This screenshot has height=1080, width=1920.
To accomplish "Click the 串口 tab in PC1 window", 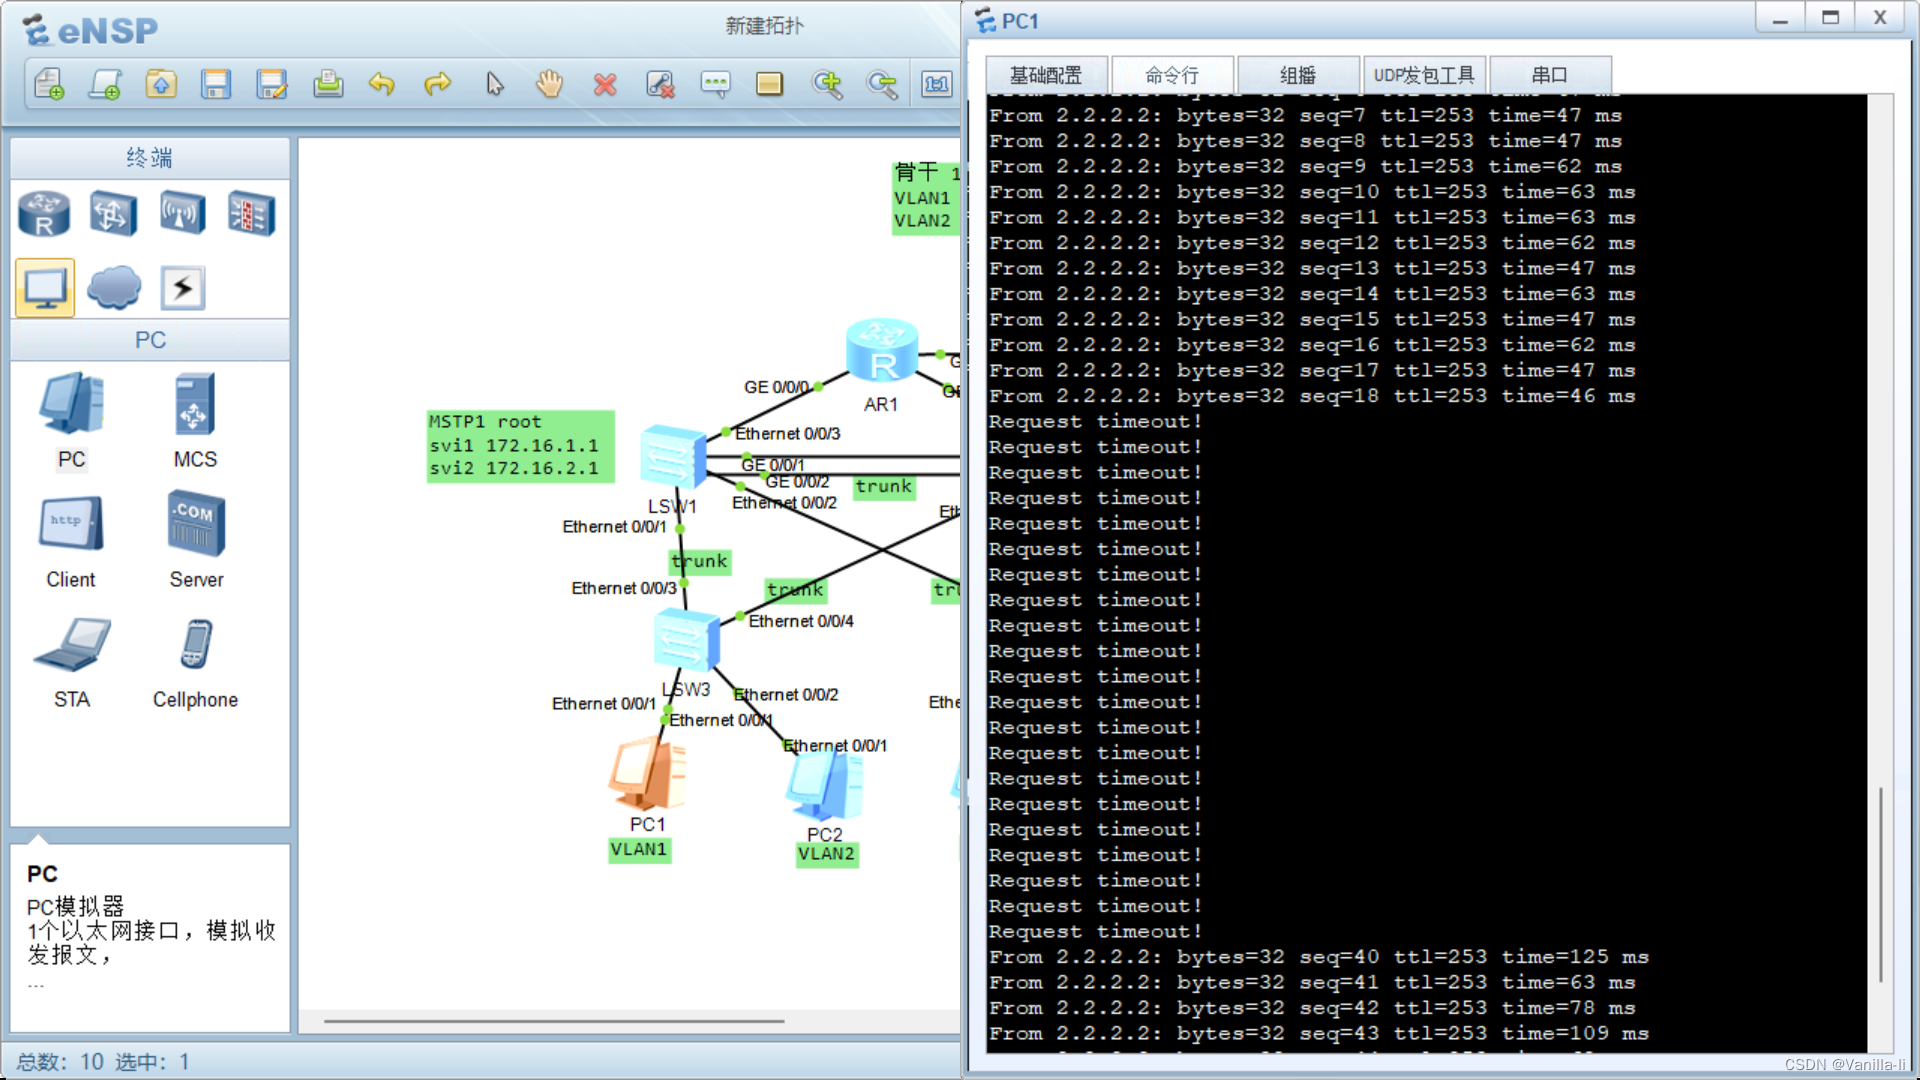I will 1551,75.
